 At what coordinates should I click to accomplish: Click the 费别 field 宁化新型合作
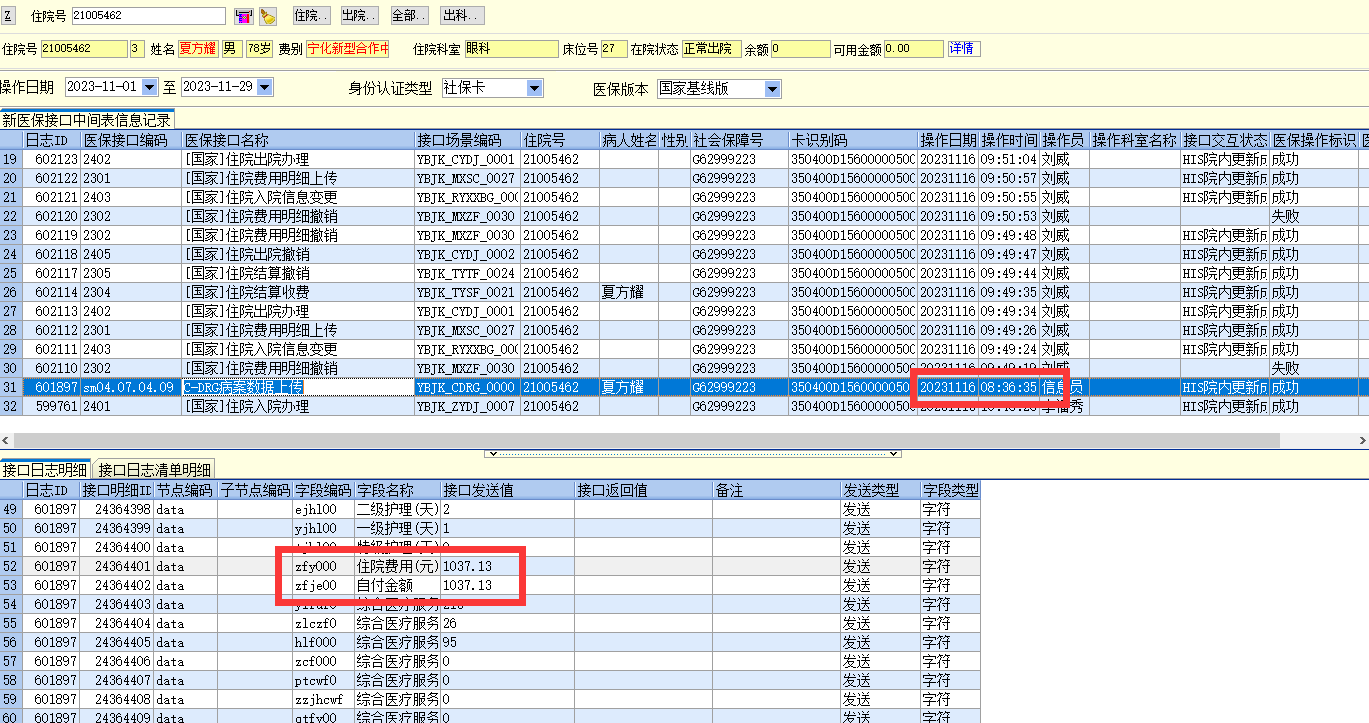tap(347, 49)
